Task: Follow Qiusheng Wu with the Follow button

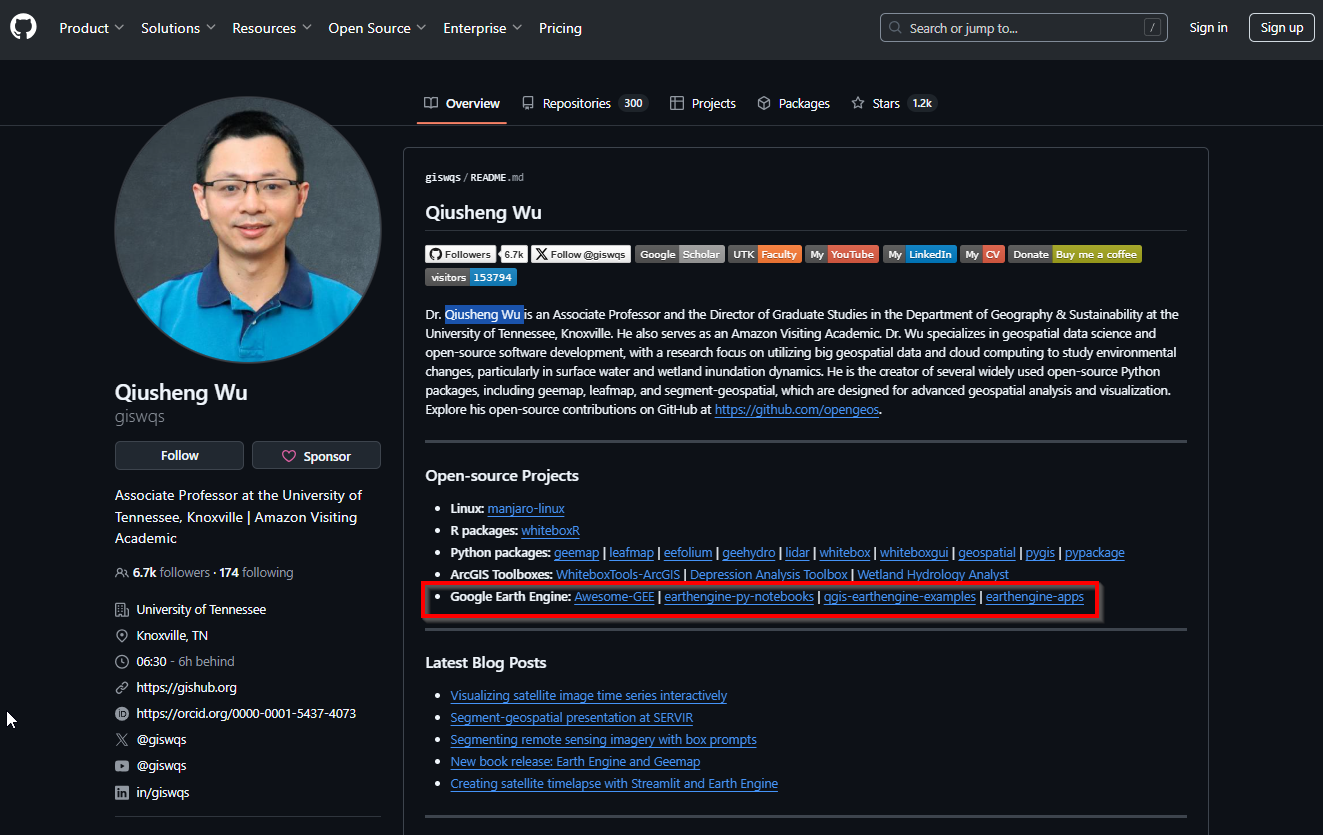Action: coord(179,455)
